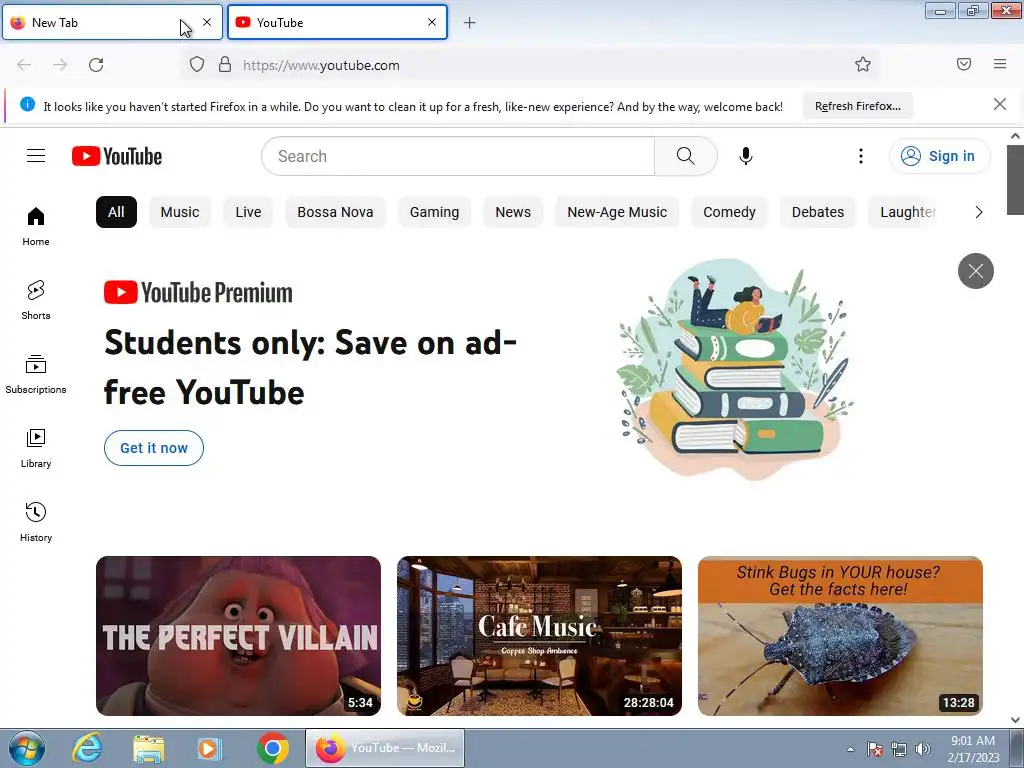Open Shorts from sidebar
The width and height of the screenshot is (1024, 768).
(x=36, y=300)
